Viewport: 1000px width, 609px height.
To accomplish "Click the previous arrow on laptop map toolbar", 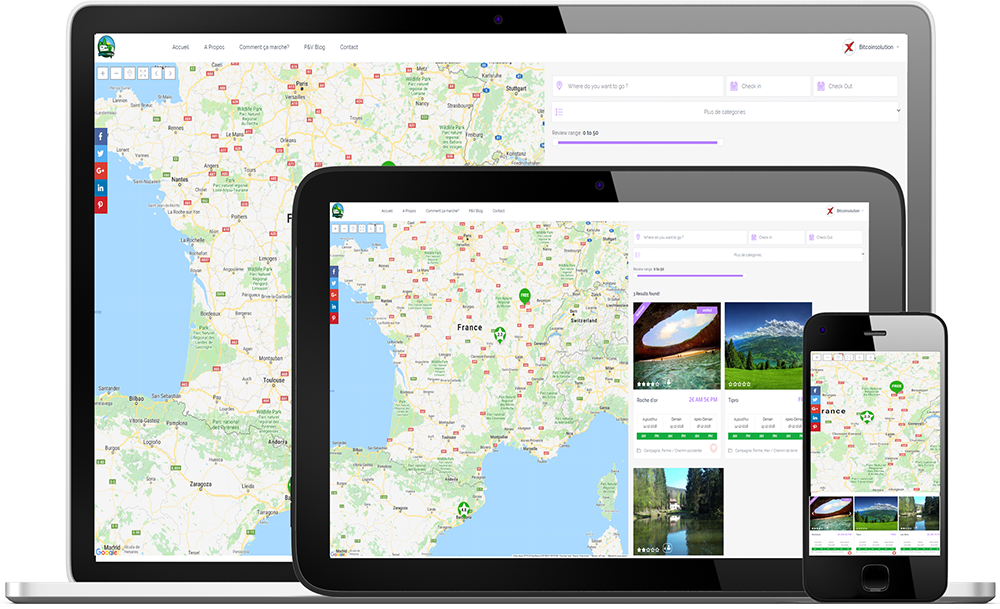I will point(156,73).
